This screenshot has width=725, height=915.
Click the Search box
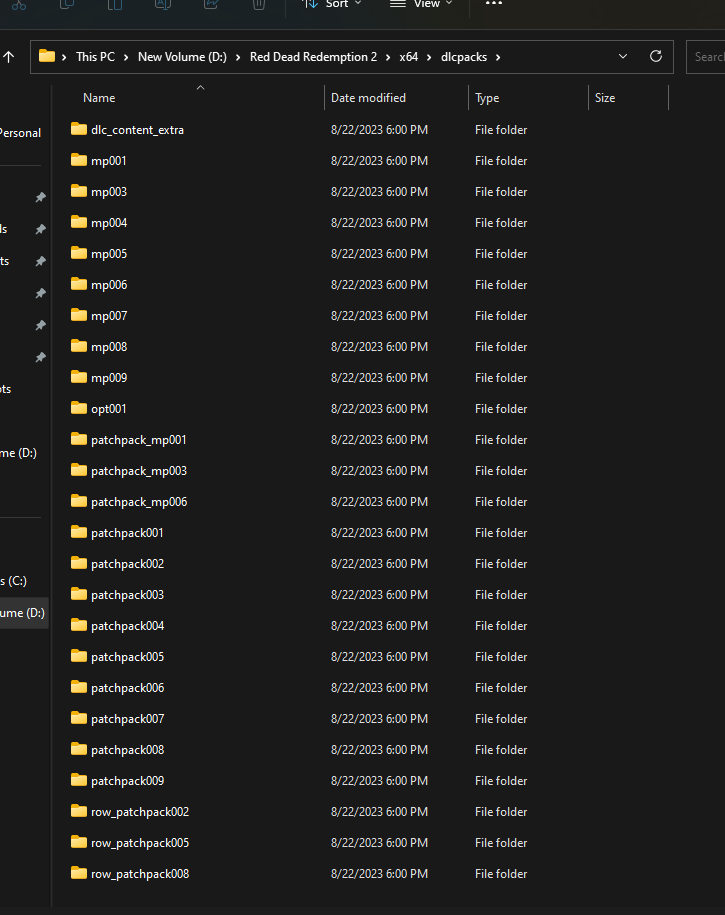click(706, 57)
